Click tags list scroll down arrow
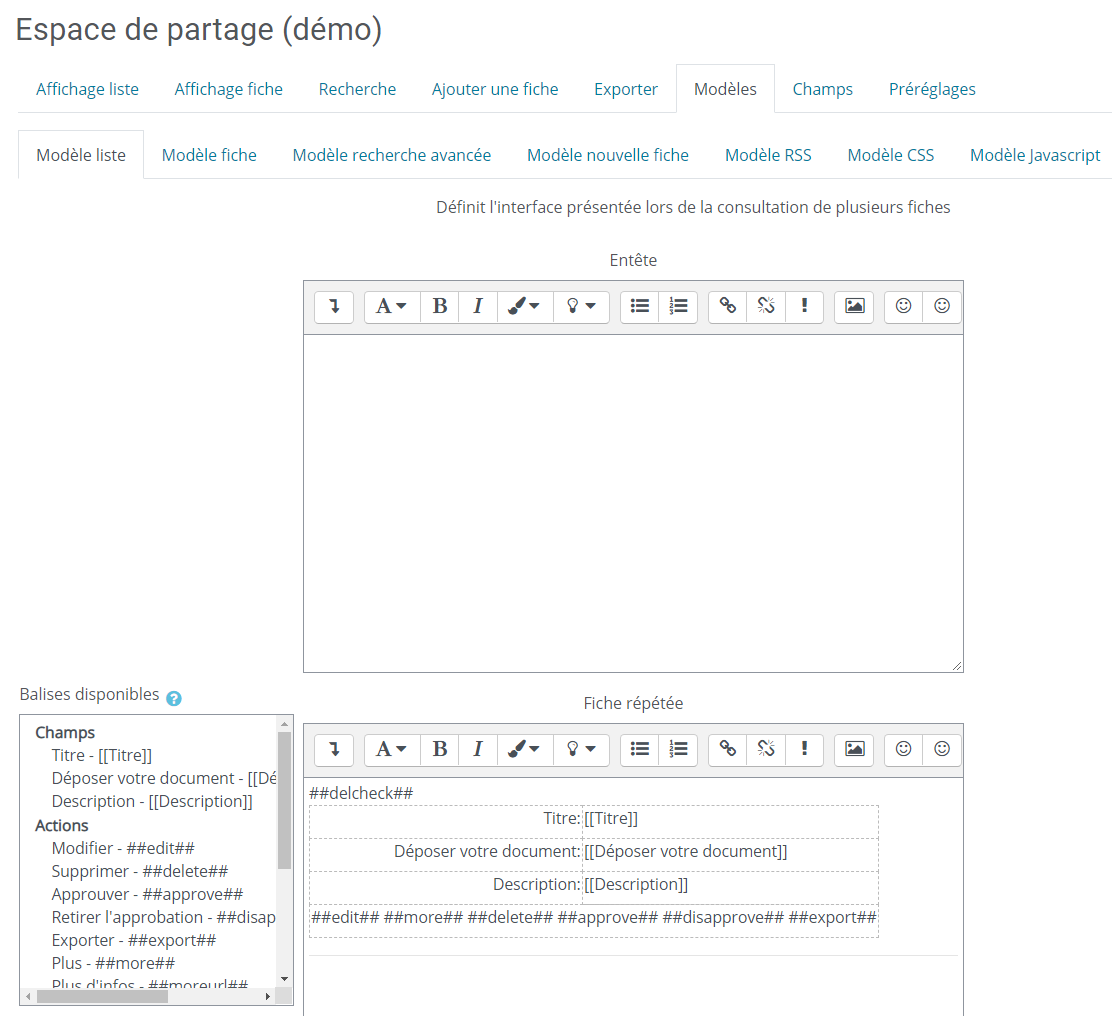 point(284,979)
